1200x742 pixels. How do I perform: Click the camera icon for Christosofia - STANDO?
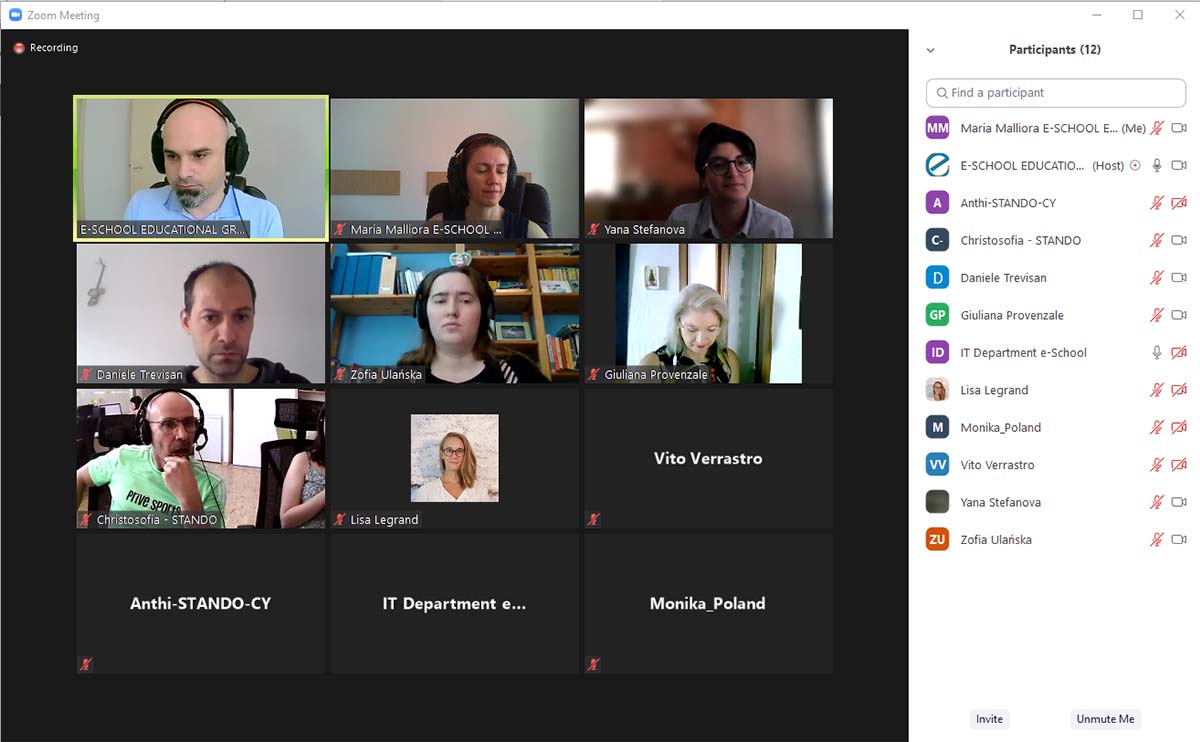click(x=1179, y=240)
